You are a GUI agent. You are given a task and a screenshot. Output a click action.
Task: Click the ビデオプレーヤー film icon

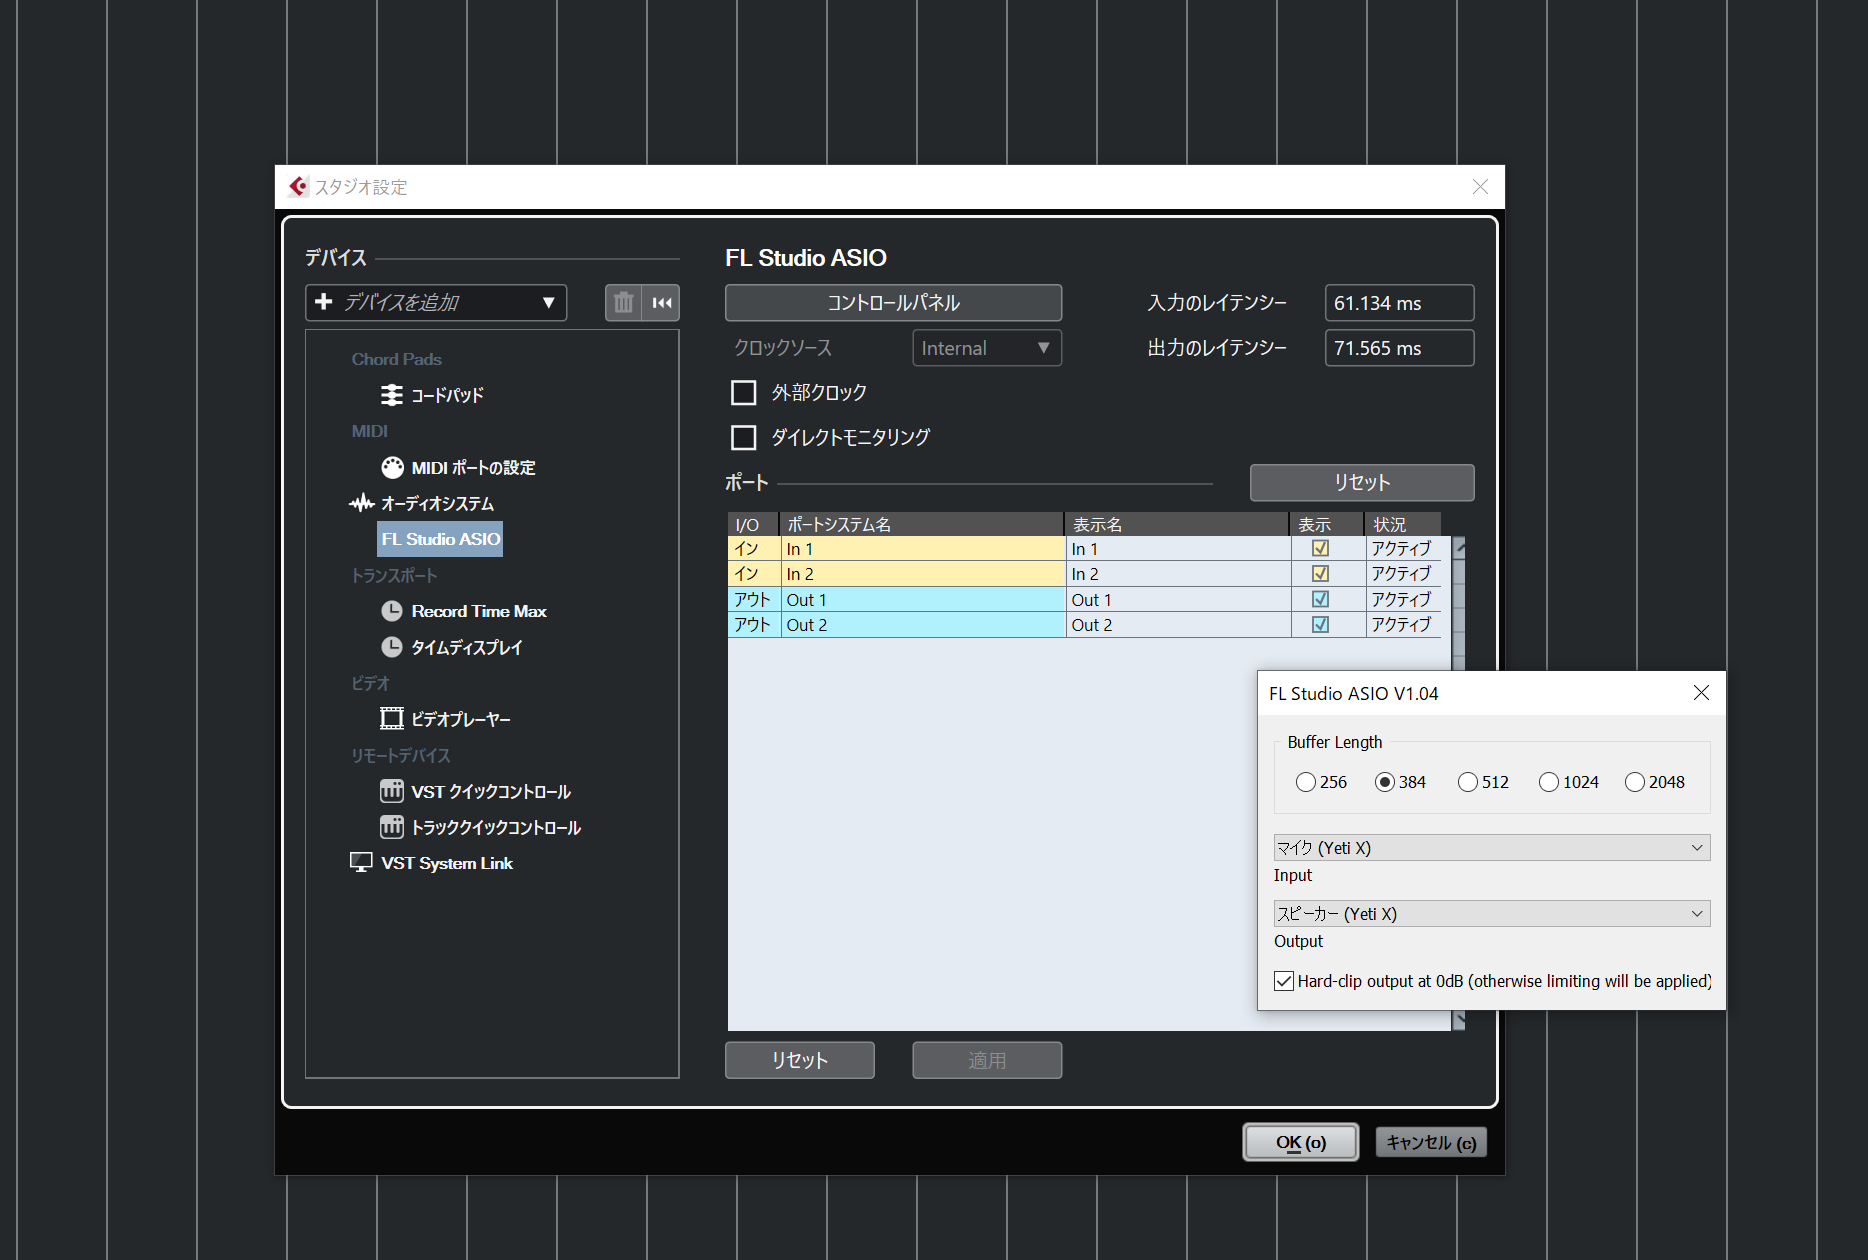392,719
